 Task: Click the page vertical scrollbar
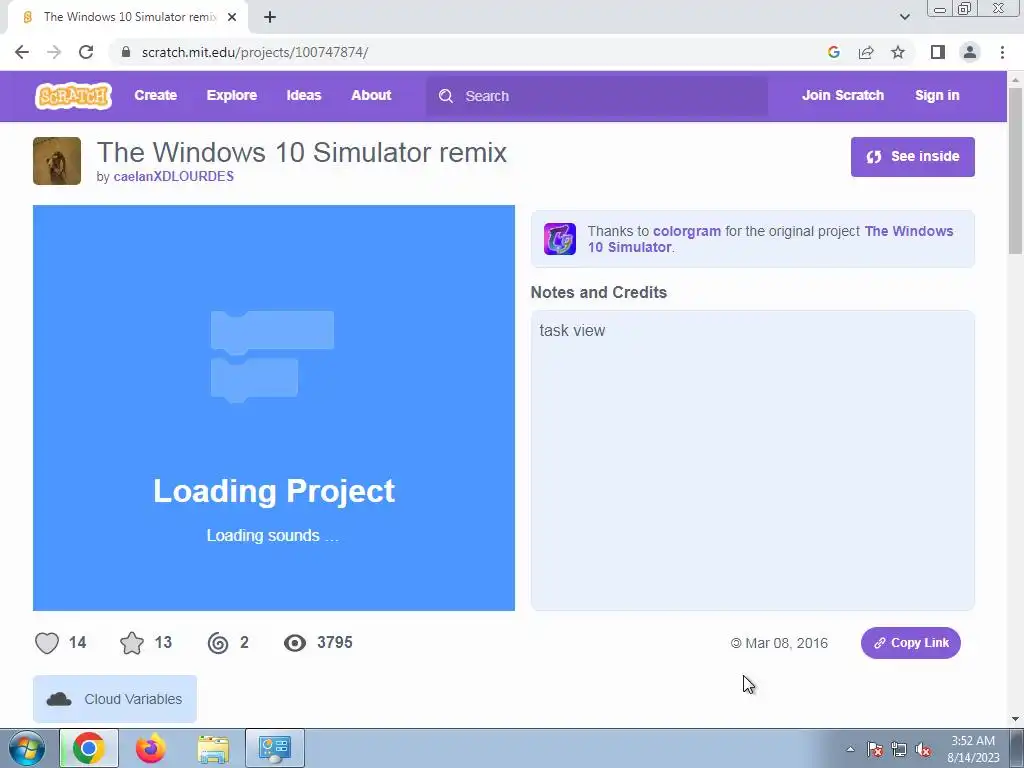tap(1016, 171)
